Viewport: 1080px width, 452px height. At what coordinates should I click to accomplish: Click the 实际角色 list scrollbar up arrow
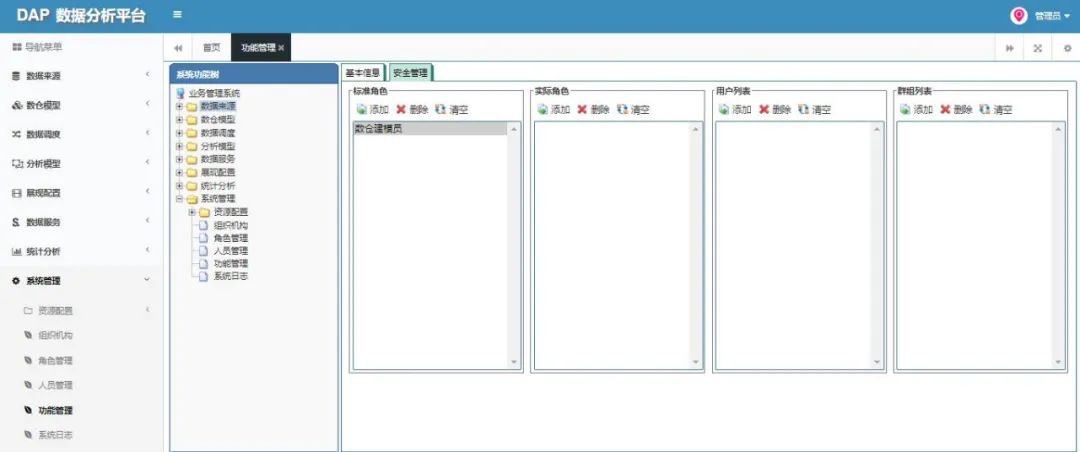(x=695, y=129)
